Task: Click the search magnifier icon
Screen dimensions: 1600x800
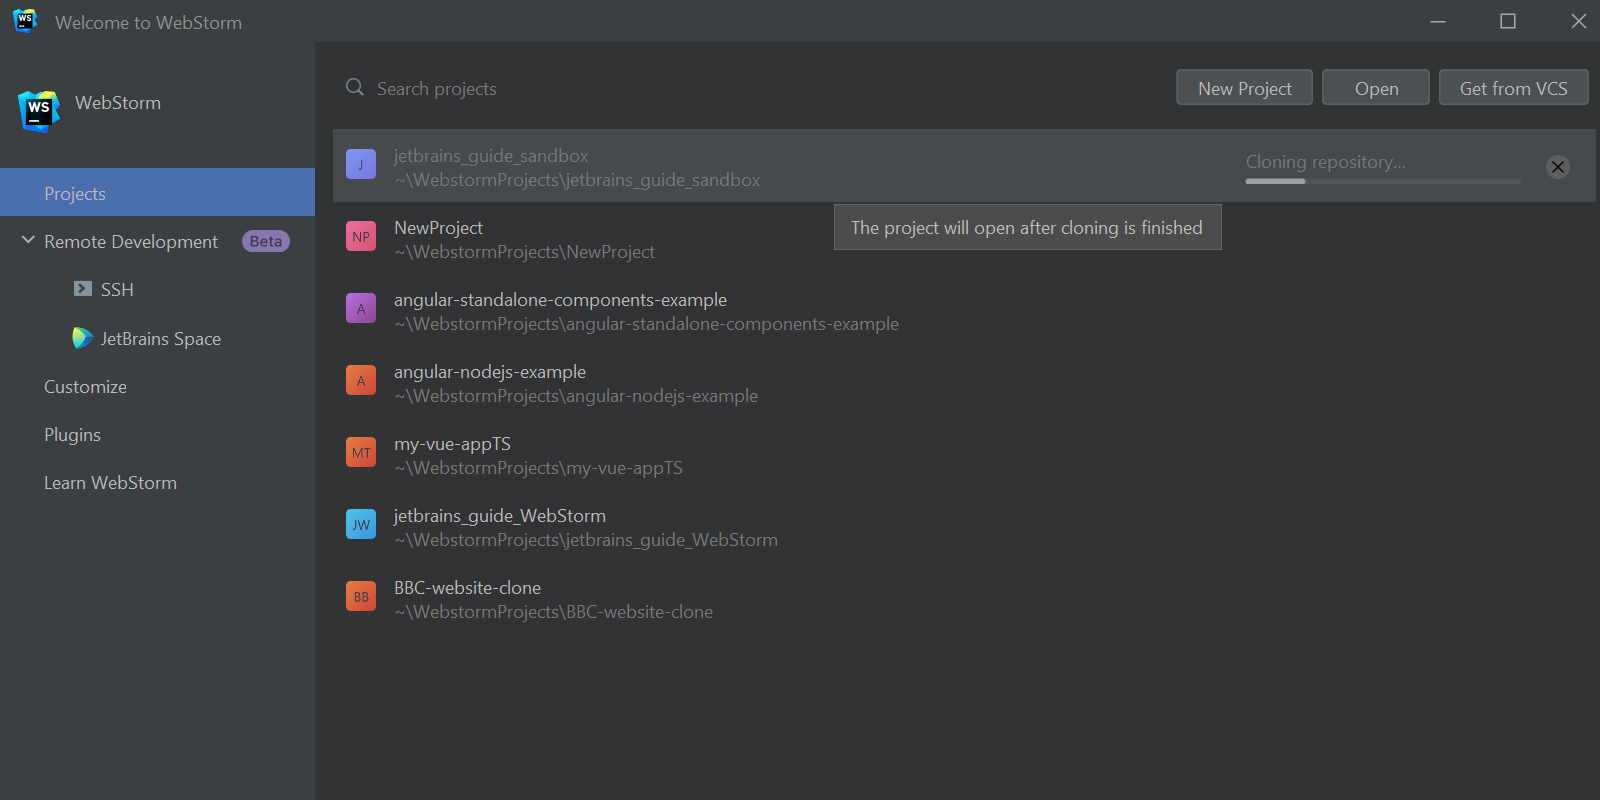Action: 355,88
